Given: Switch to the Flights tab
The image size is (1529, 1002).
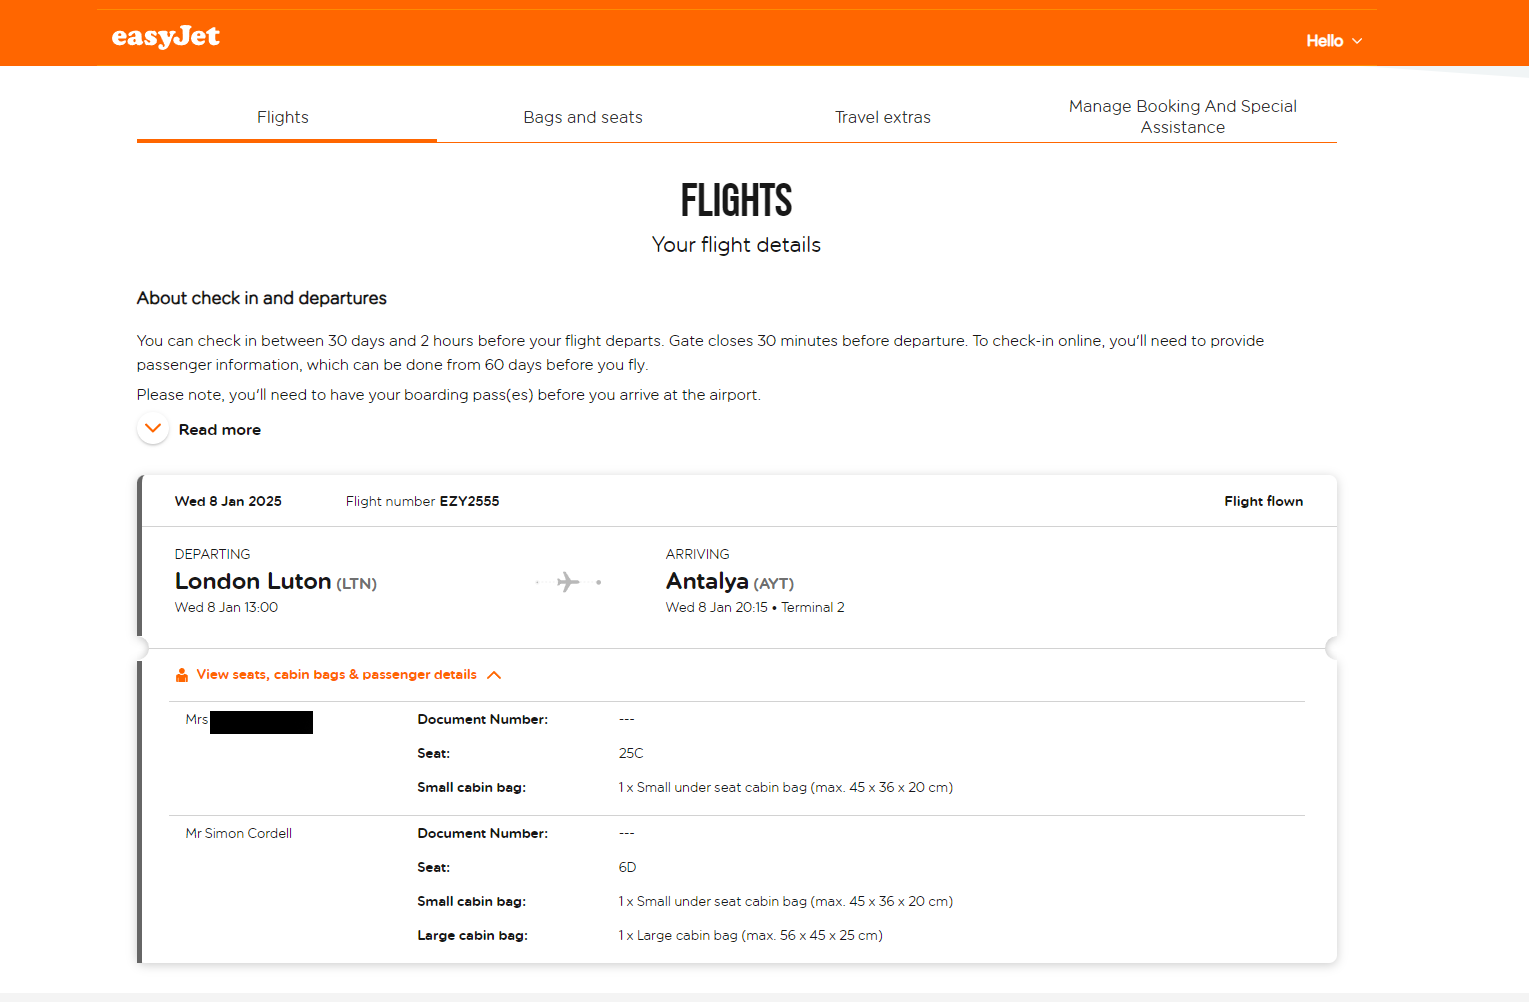Looking at the screenshot, I should (x=283, y=117).
